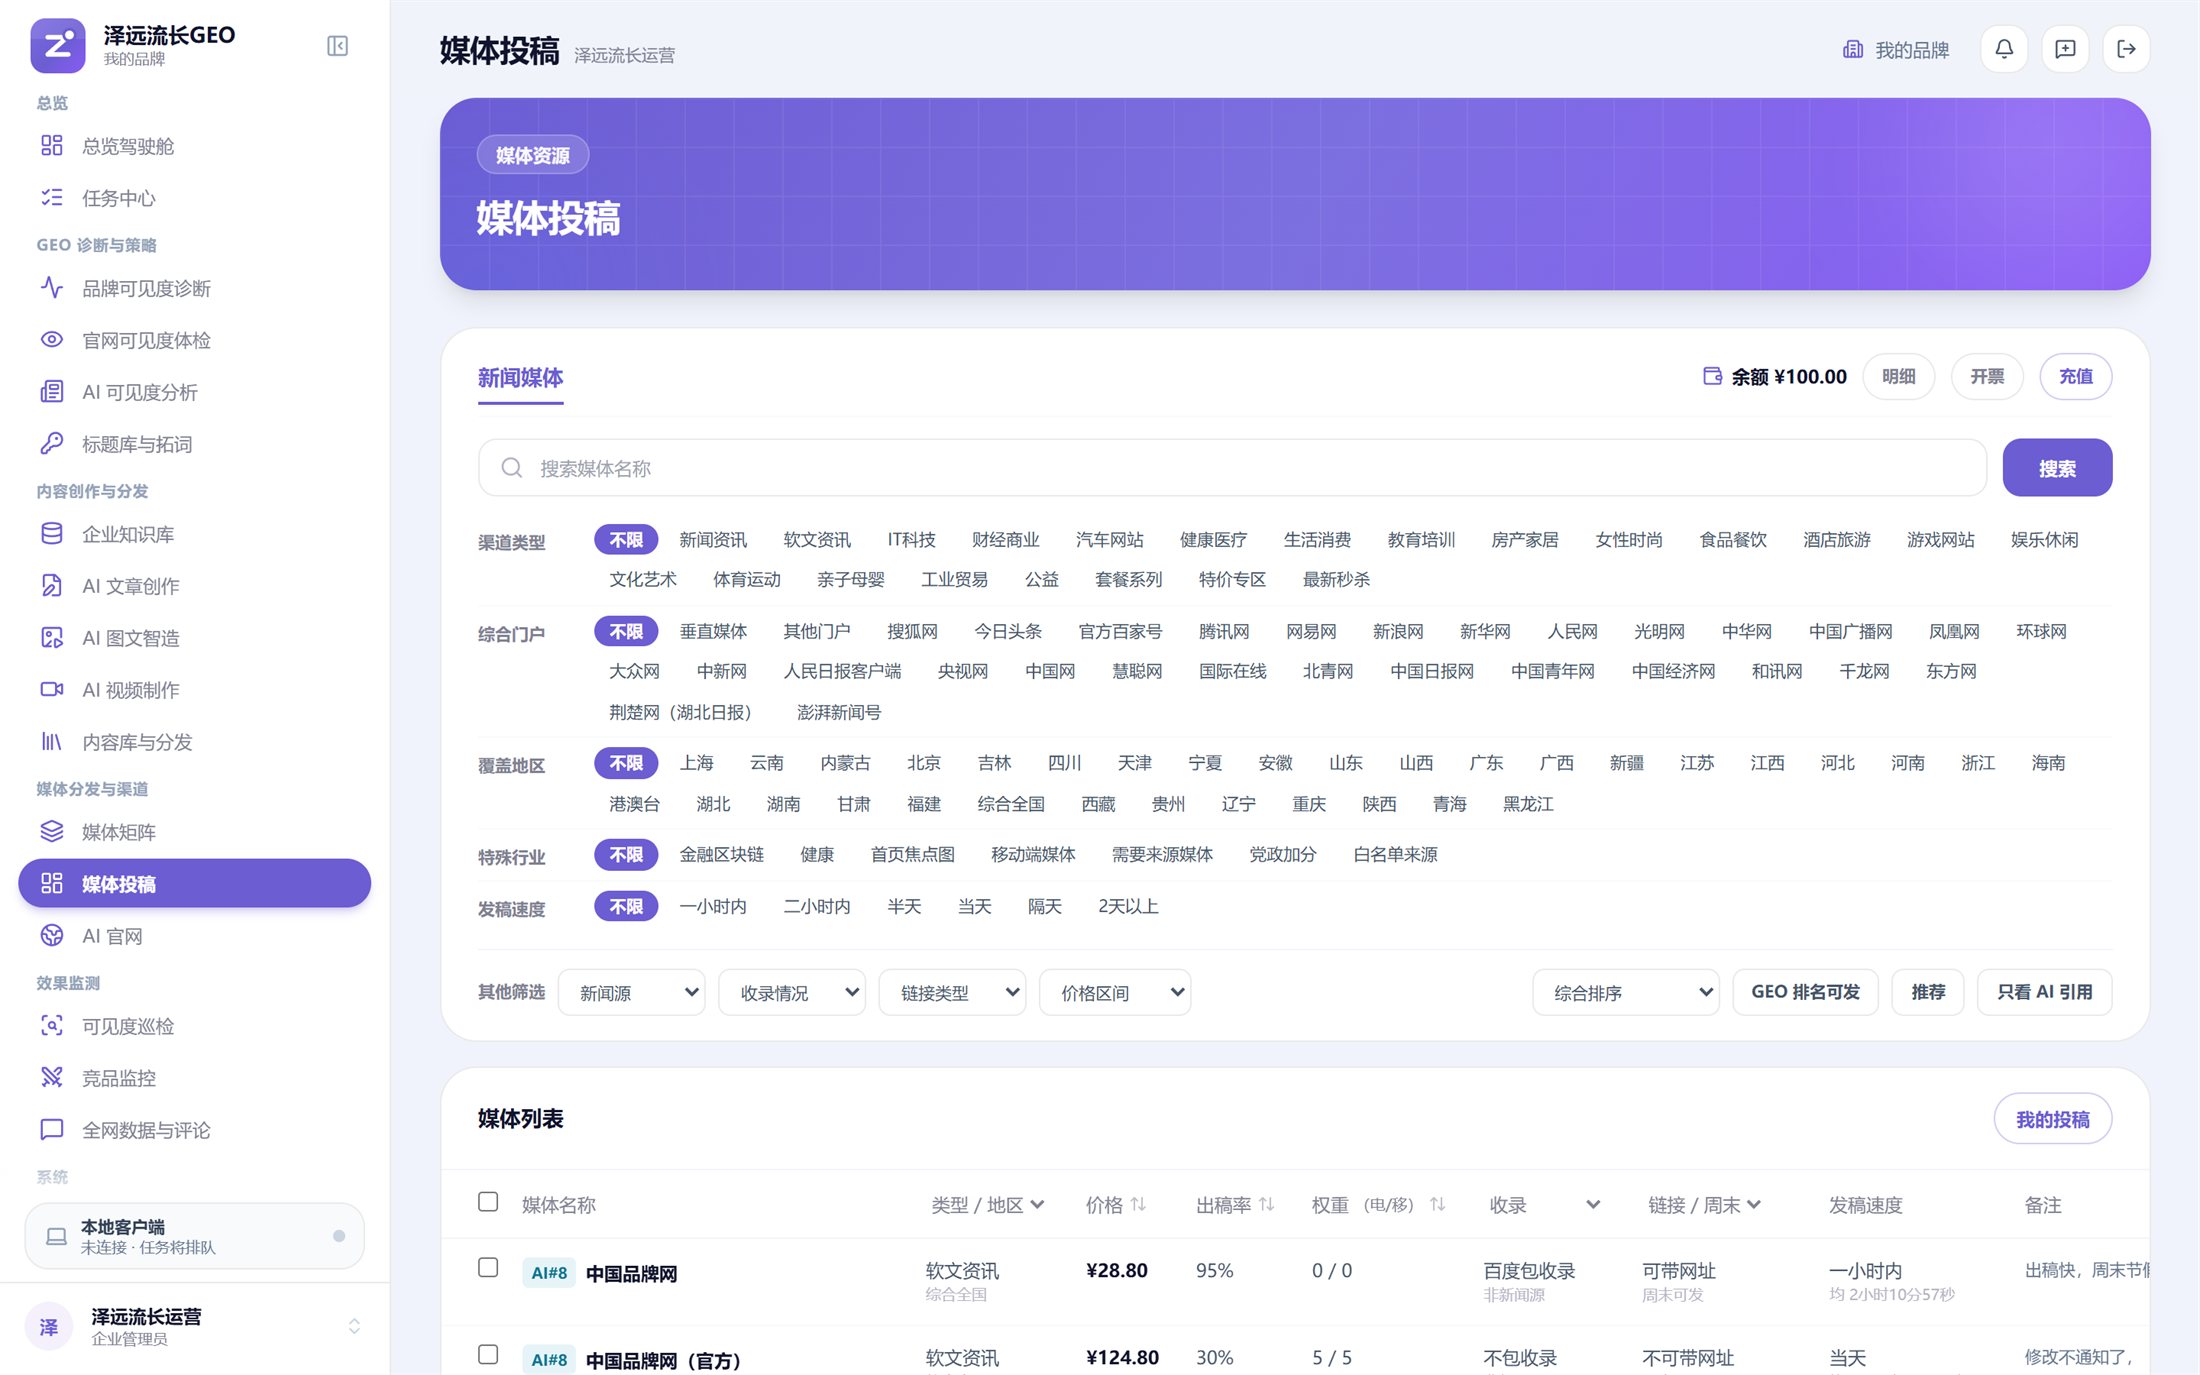The image size is (2200, 1375).
Task: Expand 类型 / 地区 column filter
Action: (x=1037, y=1205)
